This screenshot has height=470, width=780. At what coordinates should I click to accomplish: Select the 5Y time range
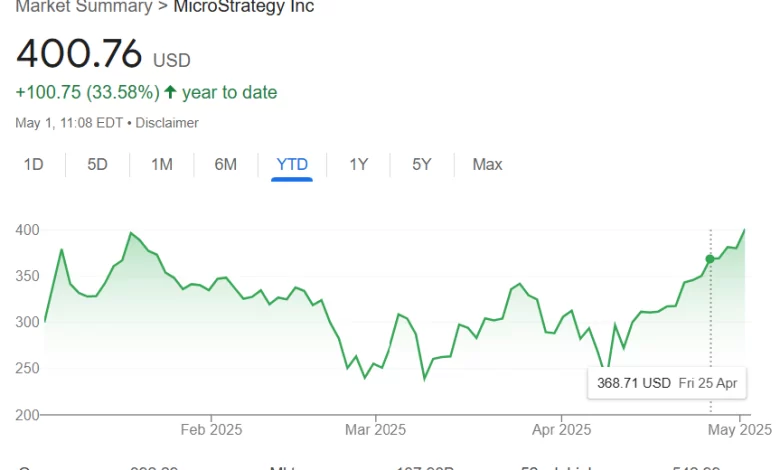tap(421, 164)
